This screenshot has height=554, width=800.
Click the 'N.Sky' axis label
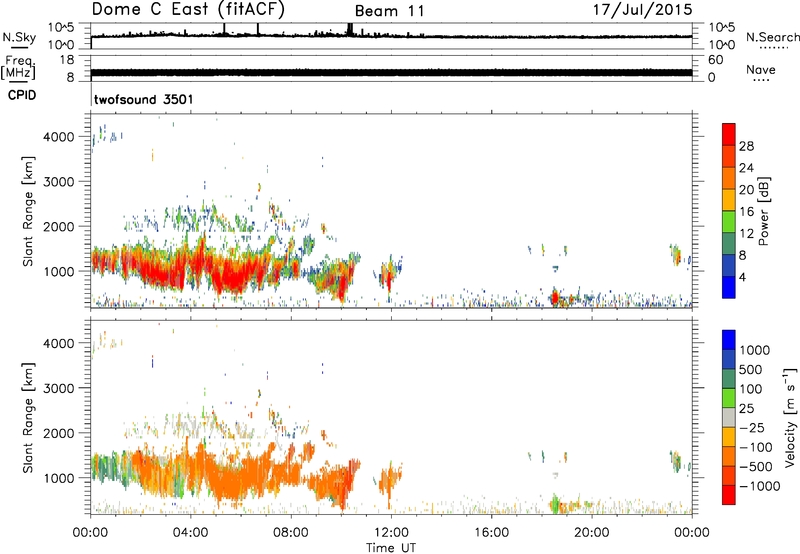[x=19, y=37]
